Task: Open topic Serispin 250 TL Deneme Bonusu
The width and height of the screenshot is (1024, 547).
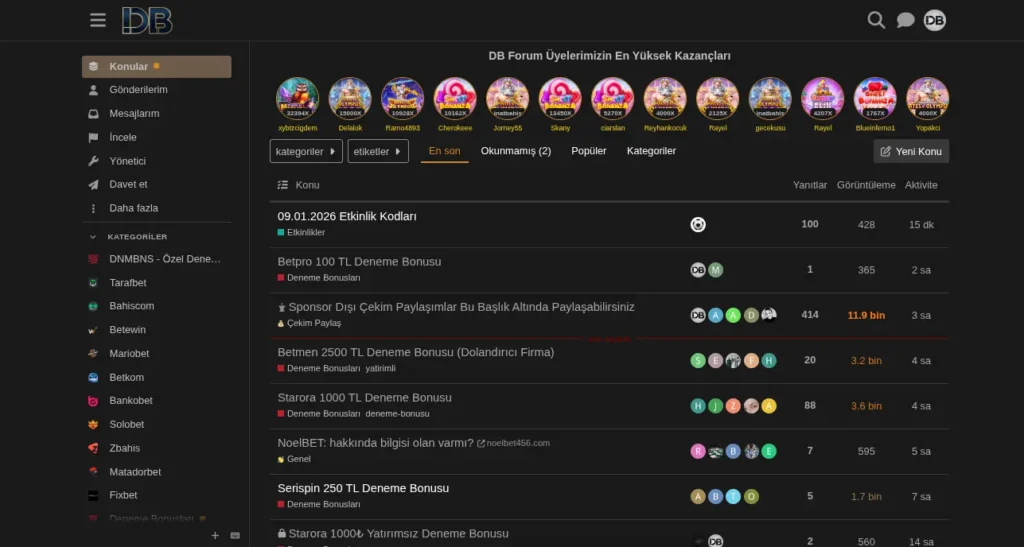Action: tap(363, 488)
